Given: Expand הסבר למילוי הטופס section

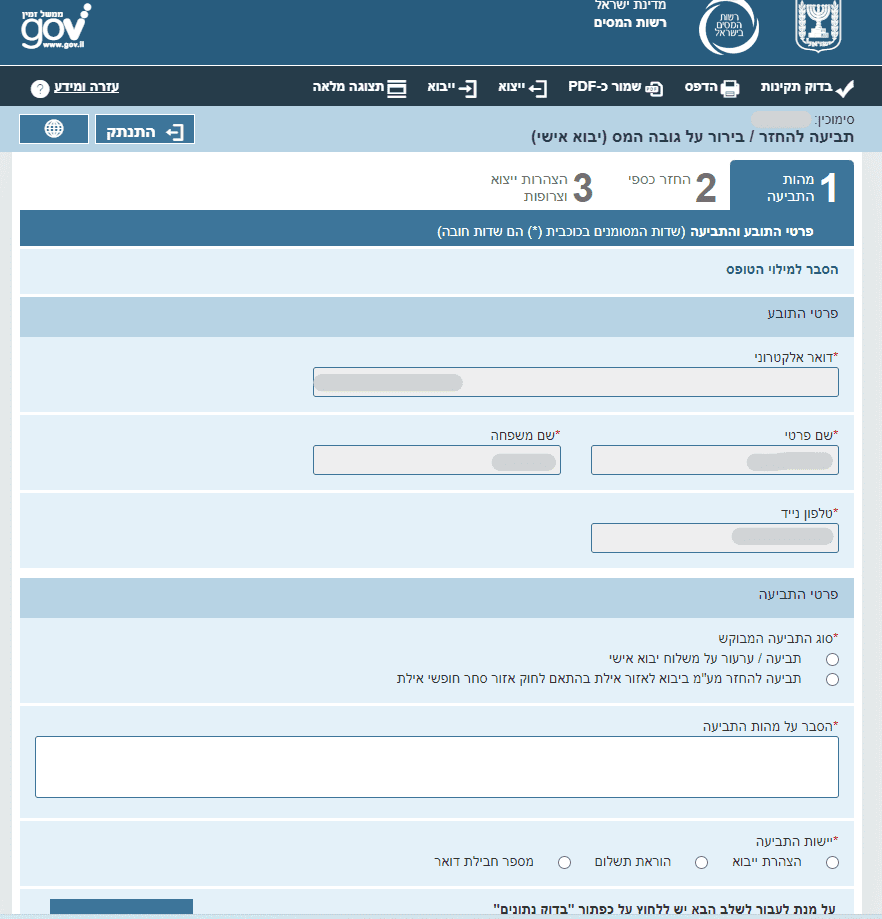Looking at the screenshot, I should (782, 270).
